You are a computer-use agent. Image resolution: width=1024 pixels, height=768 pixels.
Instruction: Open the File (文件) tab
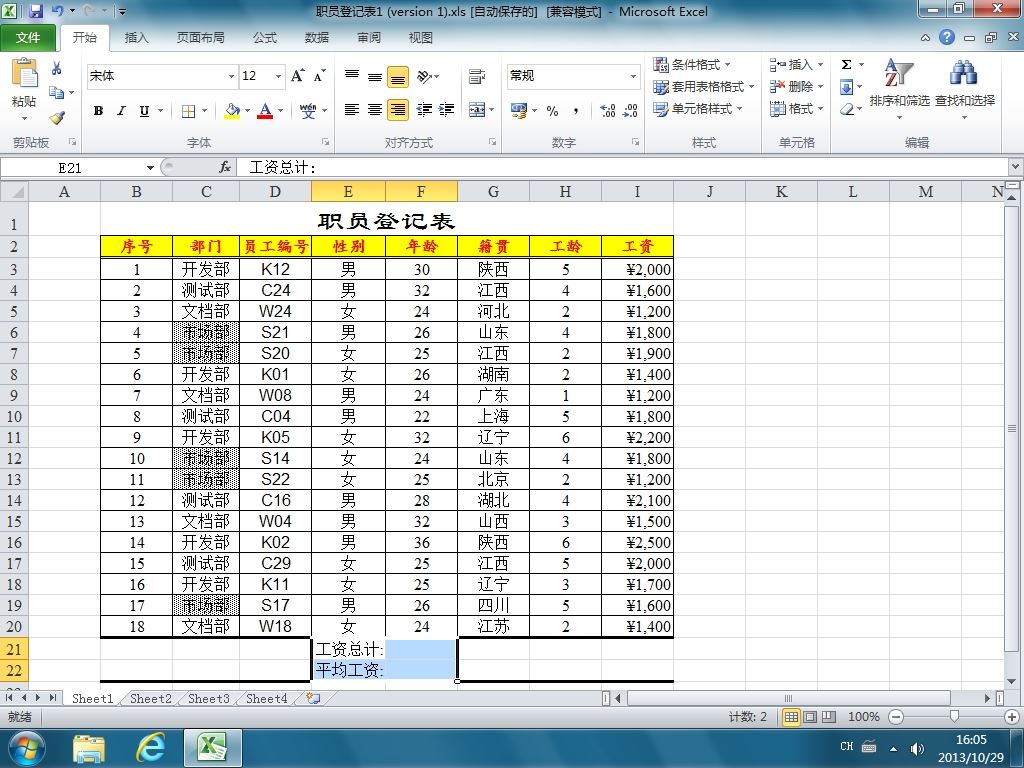click(28, 37)
